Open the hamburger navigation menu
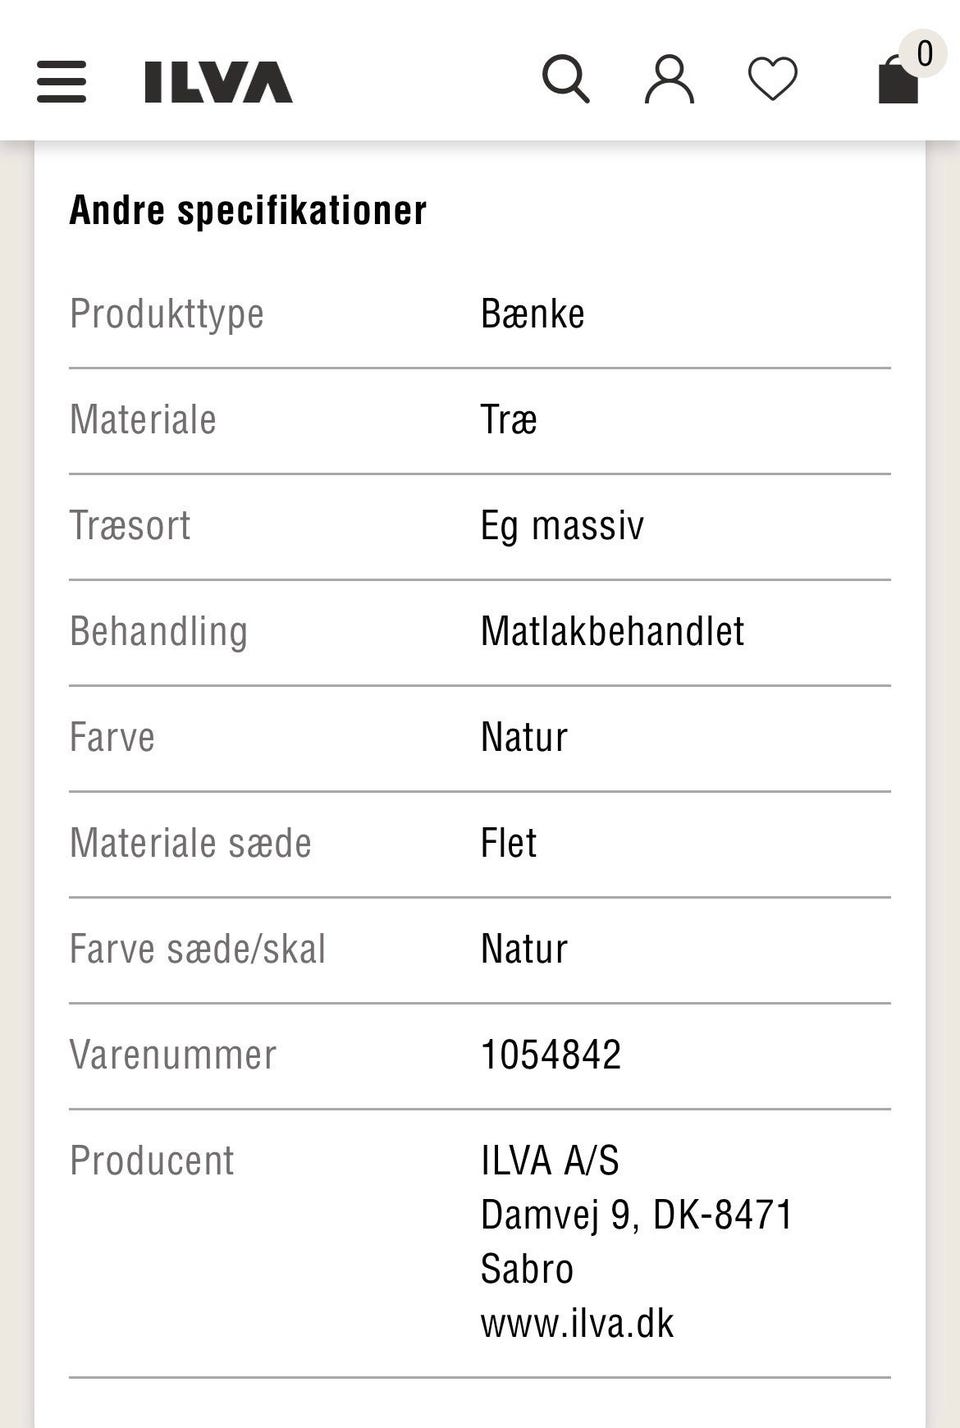Screen dimensions: 960x1428 pyautogui.click(x=61, y=81)
